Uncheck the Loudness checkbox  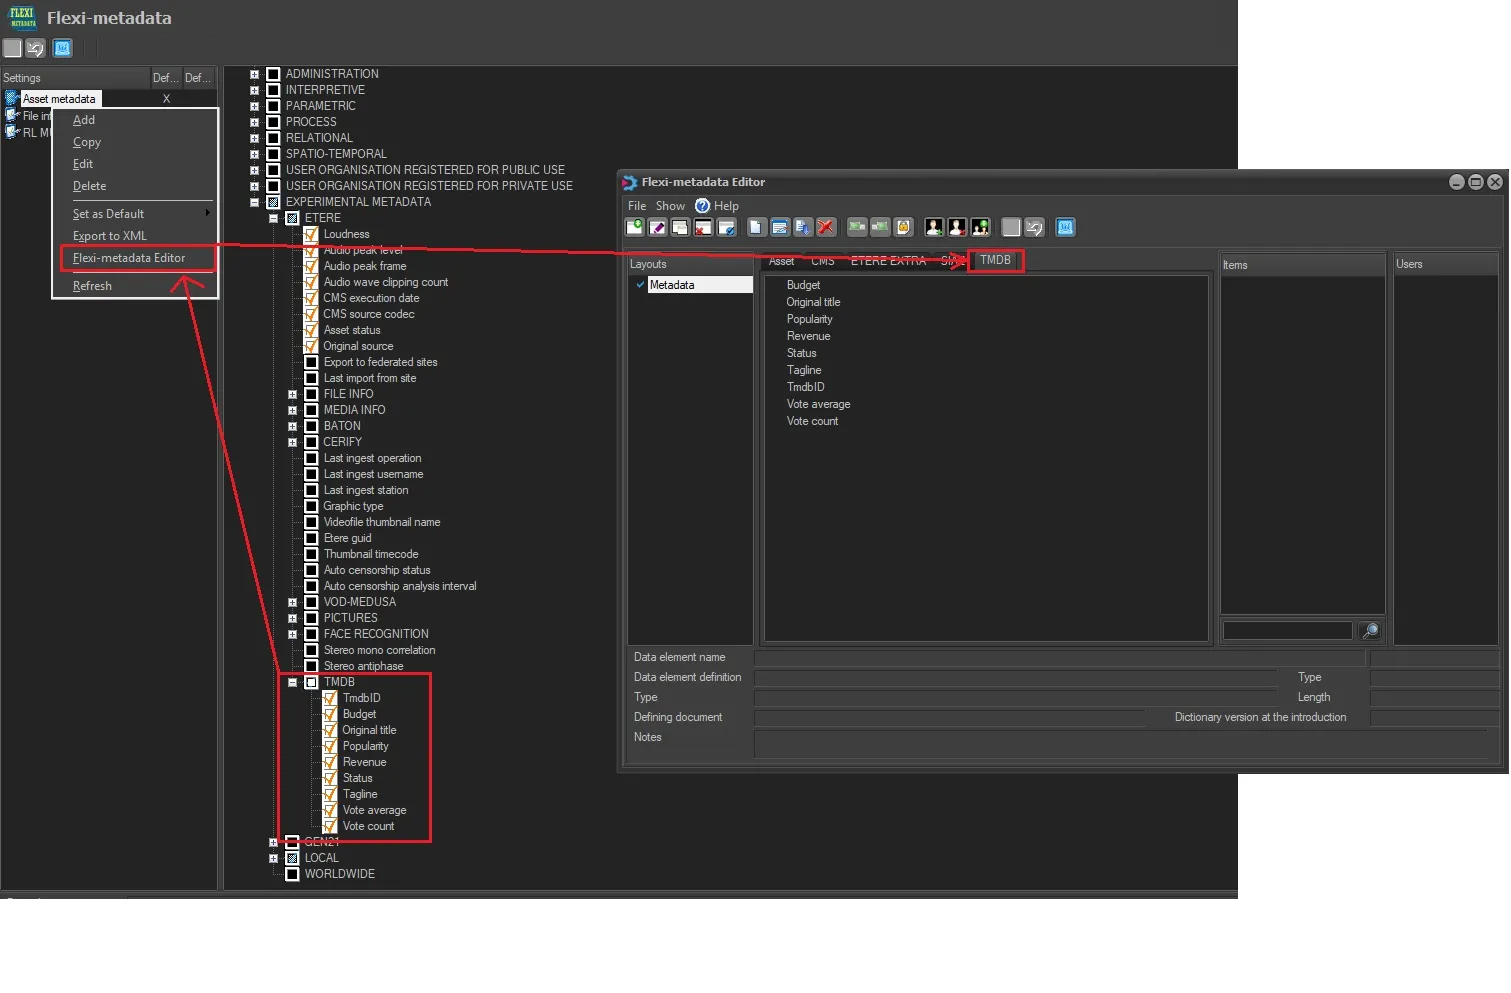click(311, 234)
